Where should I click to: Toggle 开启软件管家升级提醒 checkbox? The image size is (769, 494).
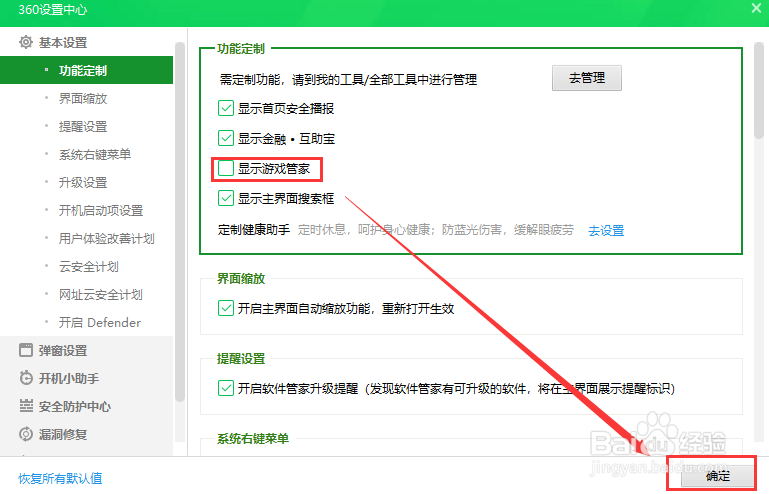click(x=226, y=388)
